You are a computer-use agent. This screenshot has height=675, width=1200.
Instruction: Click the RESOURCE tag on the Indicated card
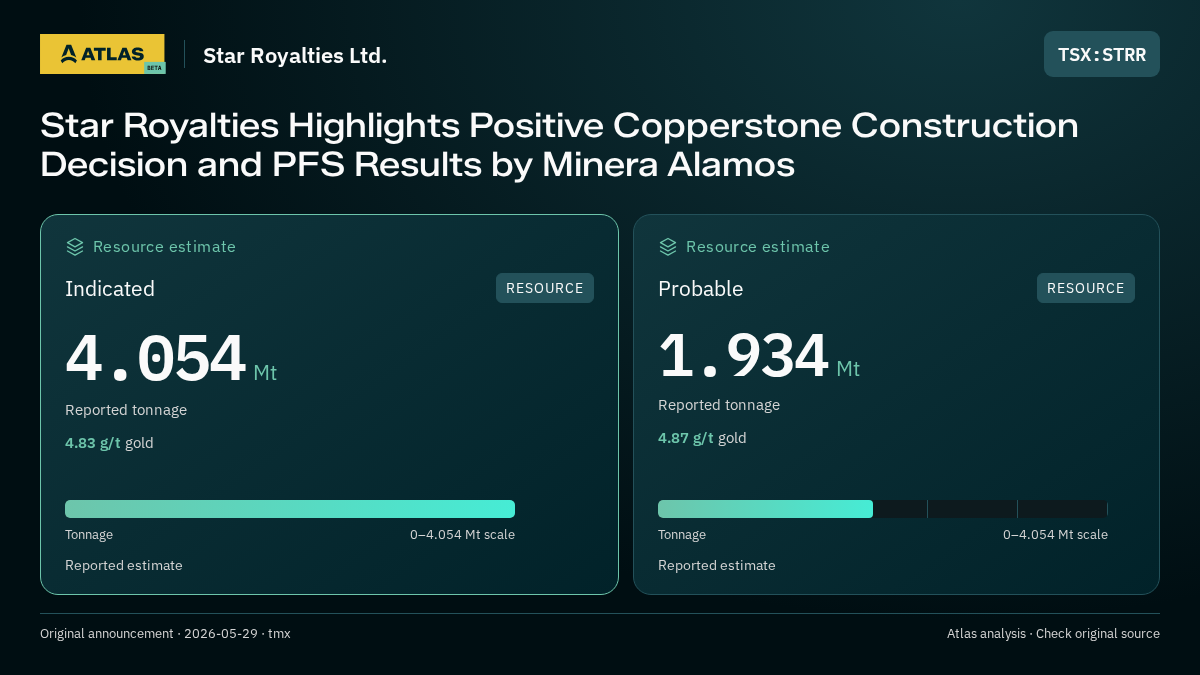tap(545, 288)
